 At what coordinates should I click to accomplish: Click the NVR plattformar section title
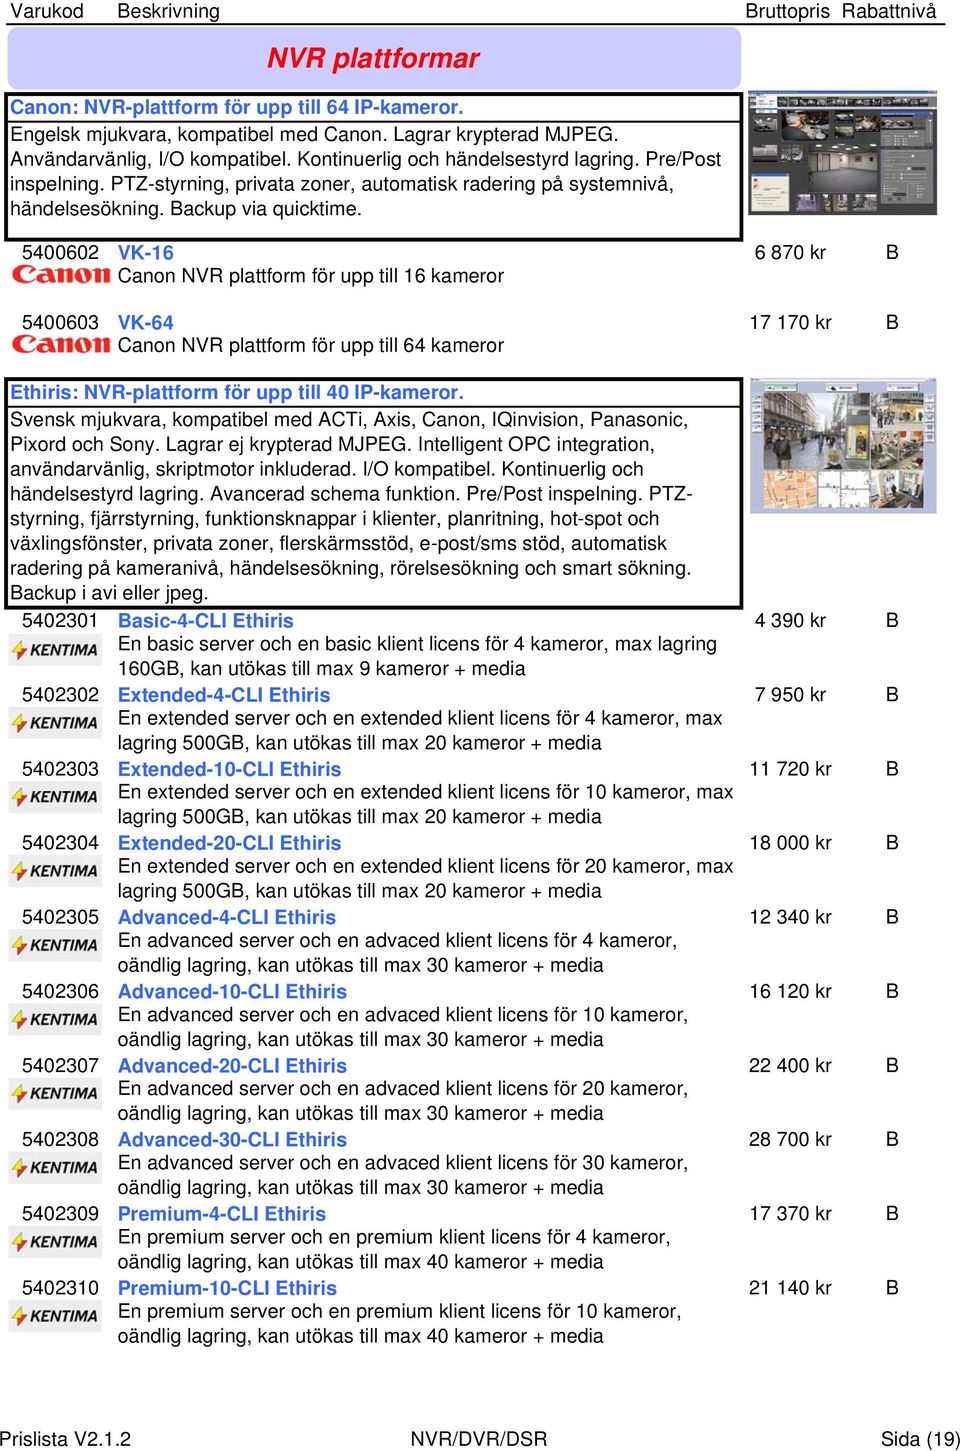(373, 58)
